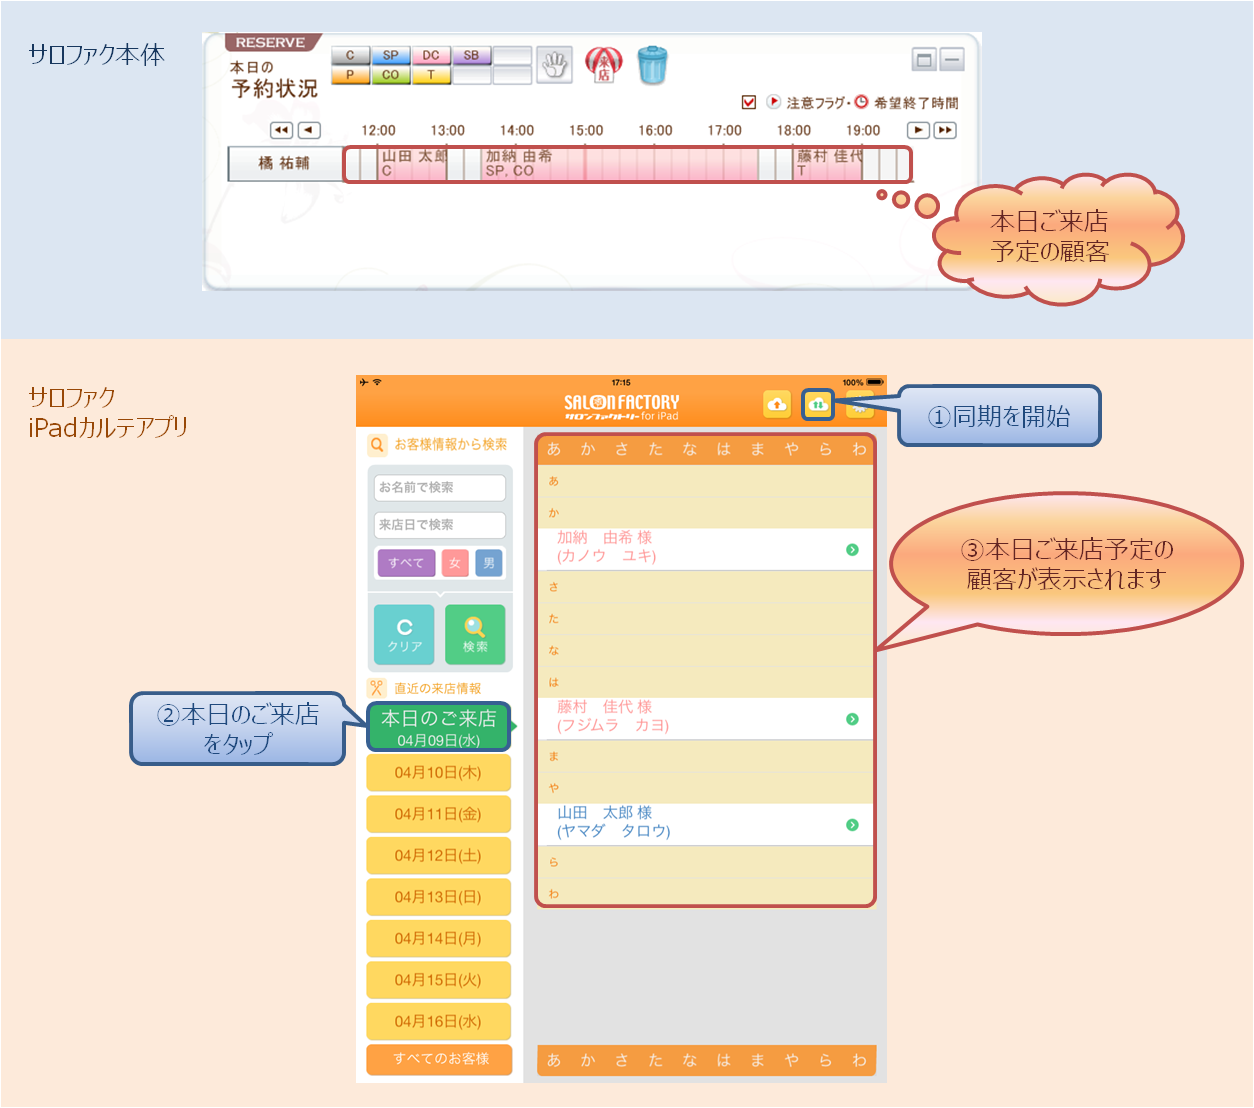Click the 19:00 time label on the timeline
This screenshot has width=1254, height=1108.
pyautogui.click(x=863, y=131)
